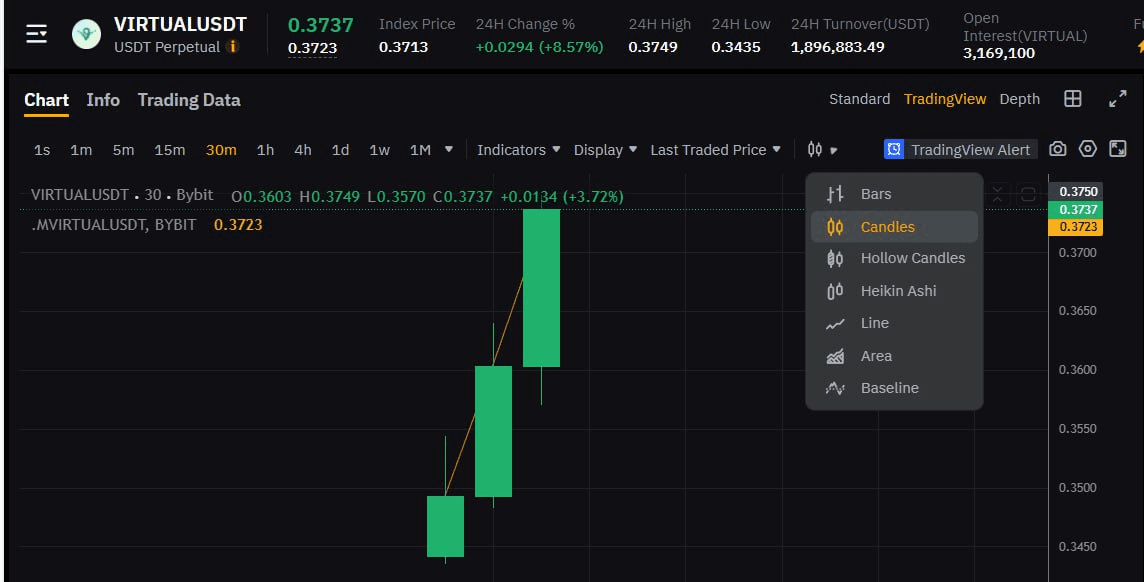Click the full-chart mode icon after settings

click(x=1118, y=149)
